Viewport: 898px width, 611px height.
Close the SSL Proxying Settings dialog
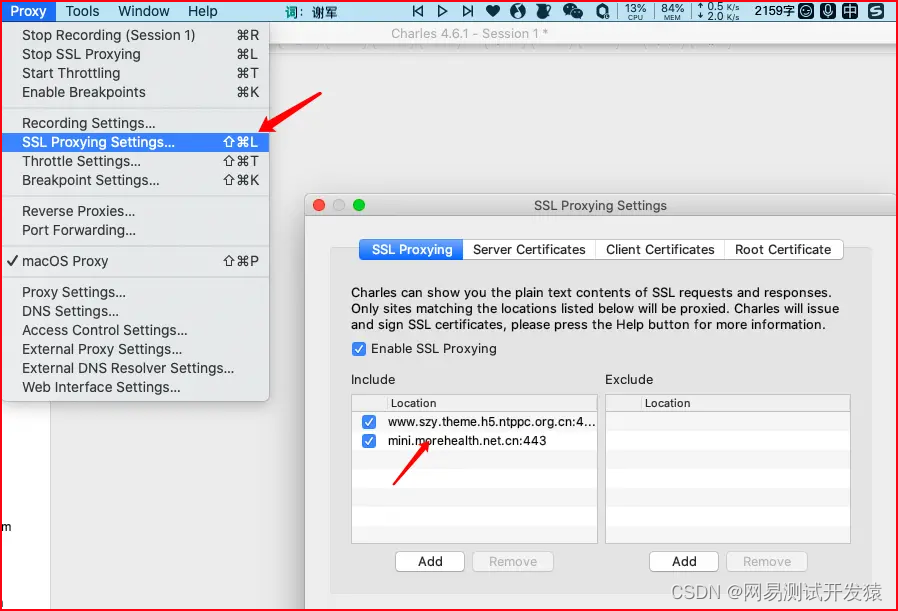319,205
